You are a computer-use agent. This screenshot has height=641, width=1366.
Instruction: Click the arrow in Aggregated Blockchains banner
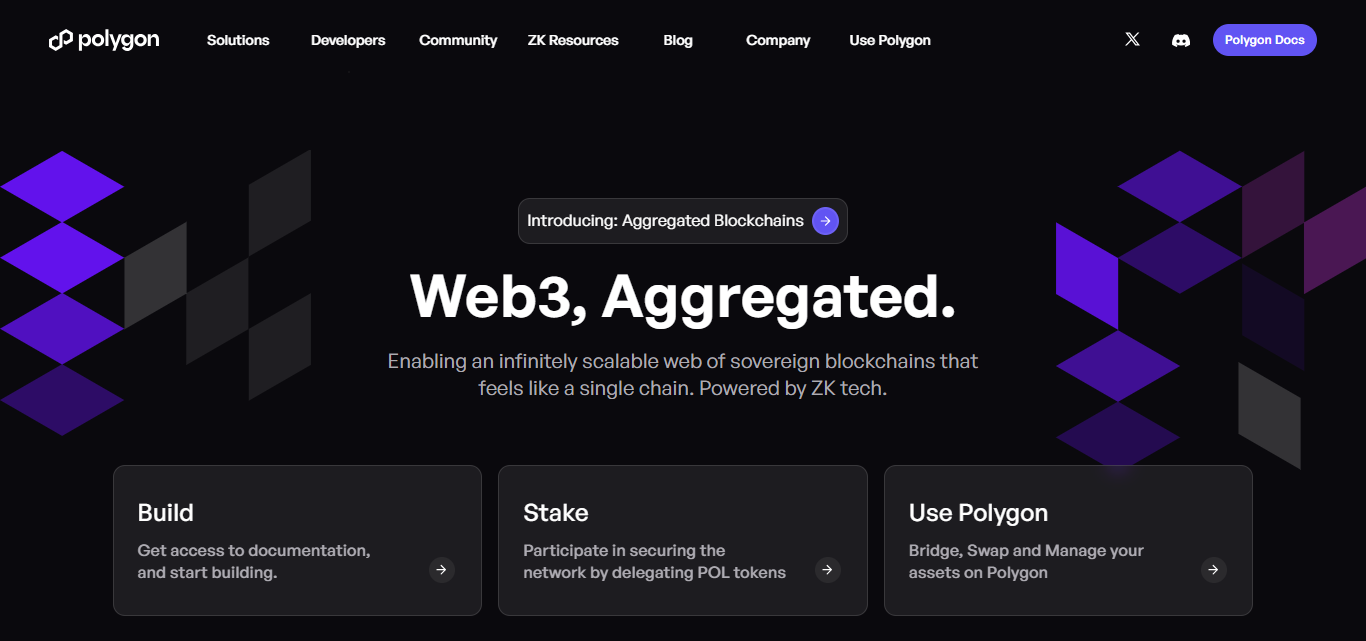[x=825, y=221]
